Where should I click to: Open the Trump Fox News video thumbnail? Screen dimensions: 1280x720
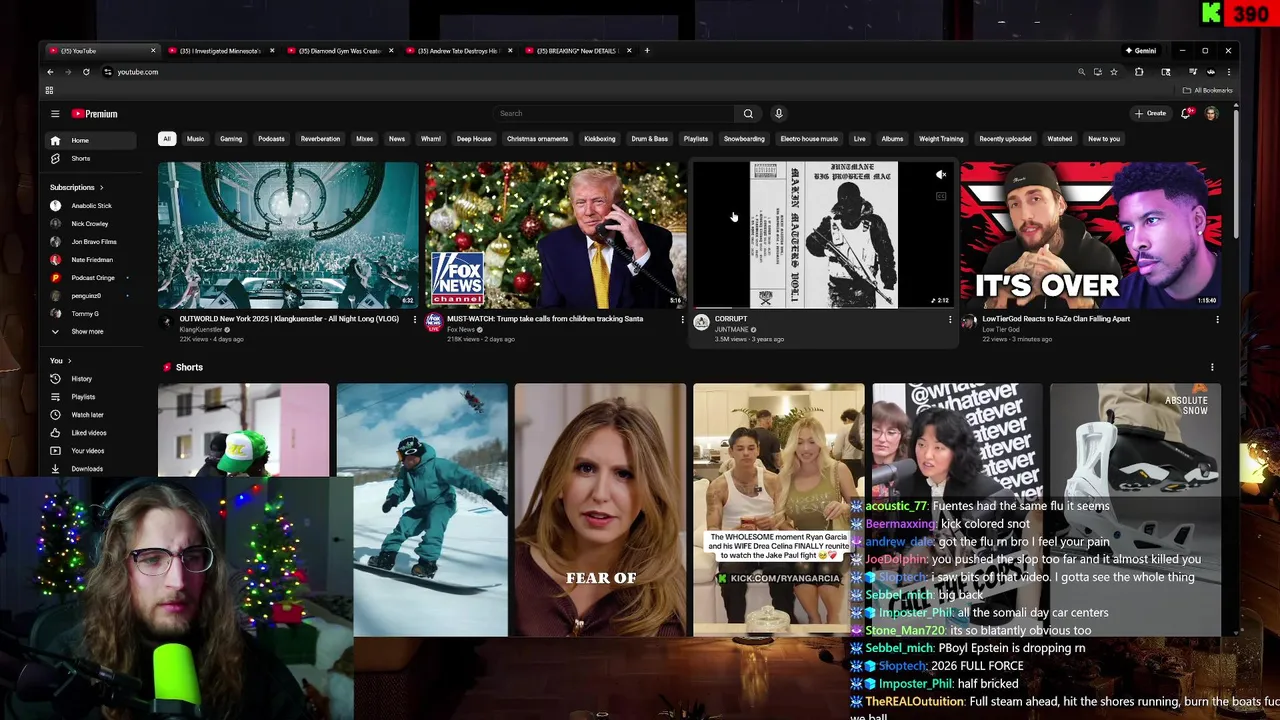pyautogui.click(x=555, y=235)
